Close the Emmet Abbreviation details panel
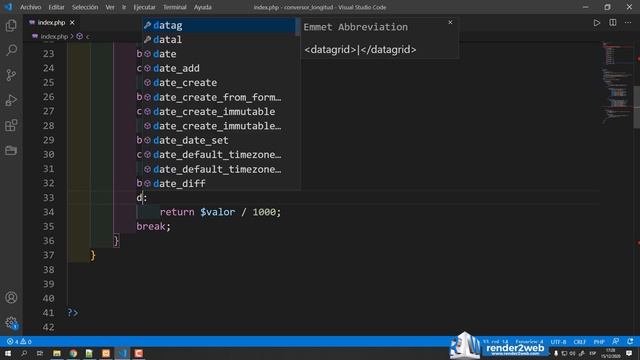The image size is (640, 360). pyautogui.click(x=450, y=22)
